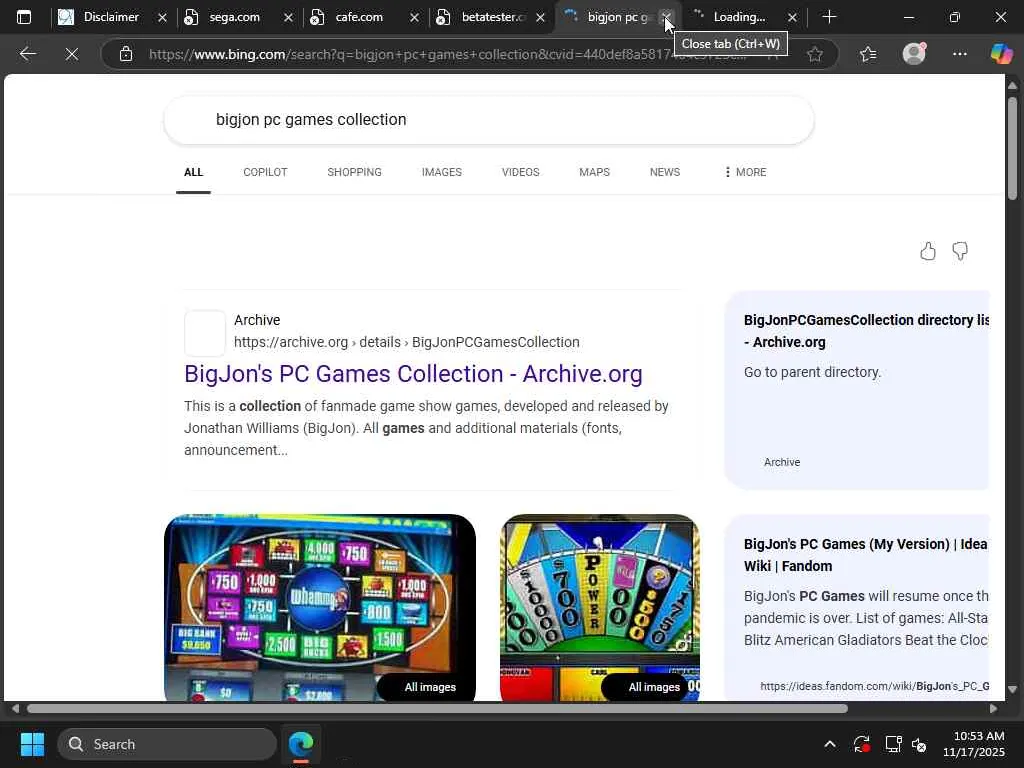Select the SHOPPING search category
The width and height of the screenshot is (1024, 768).
(355, 172)
